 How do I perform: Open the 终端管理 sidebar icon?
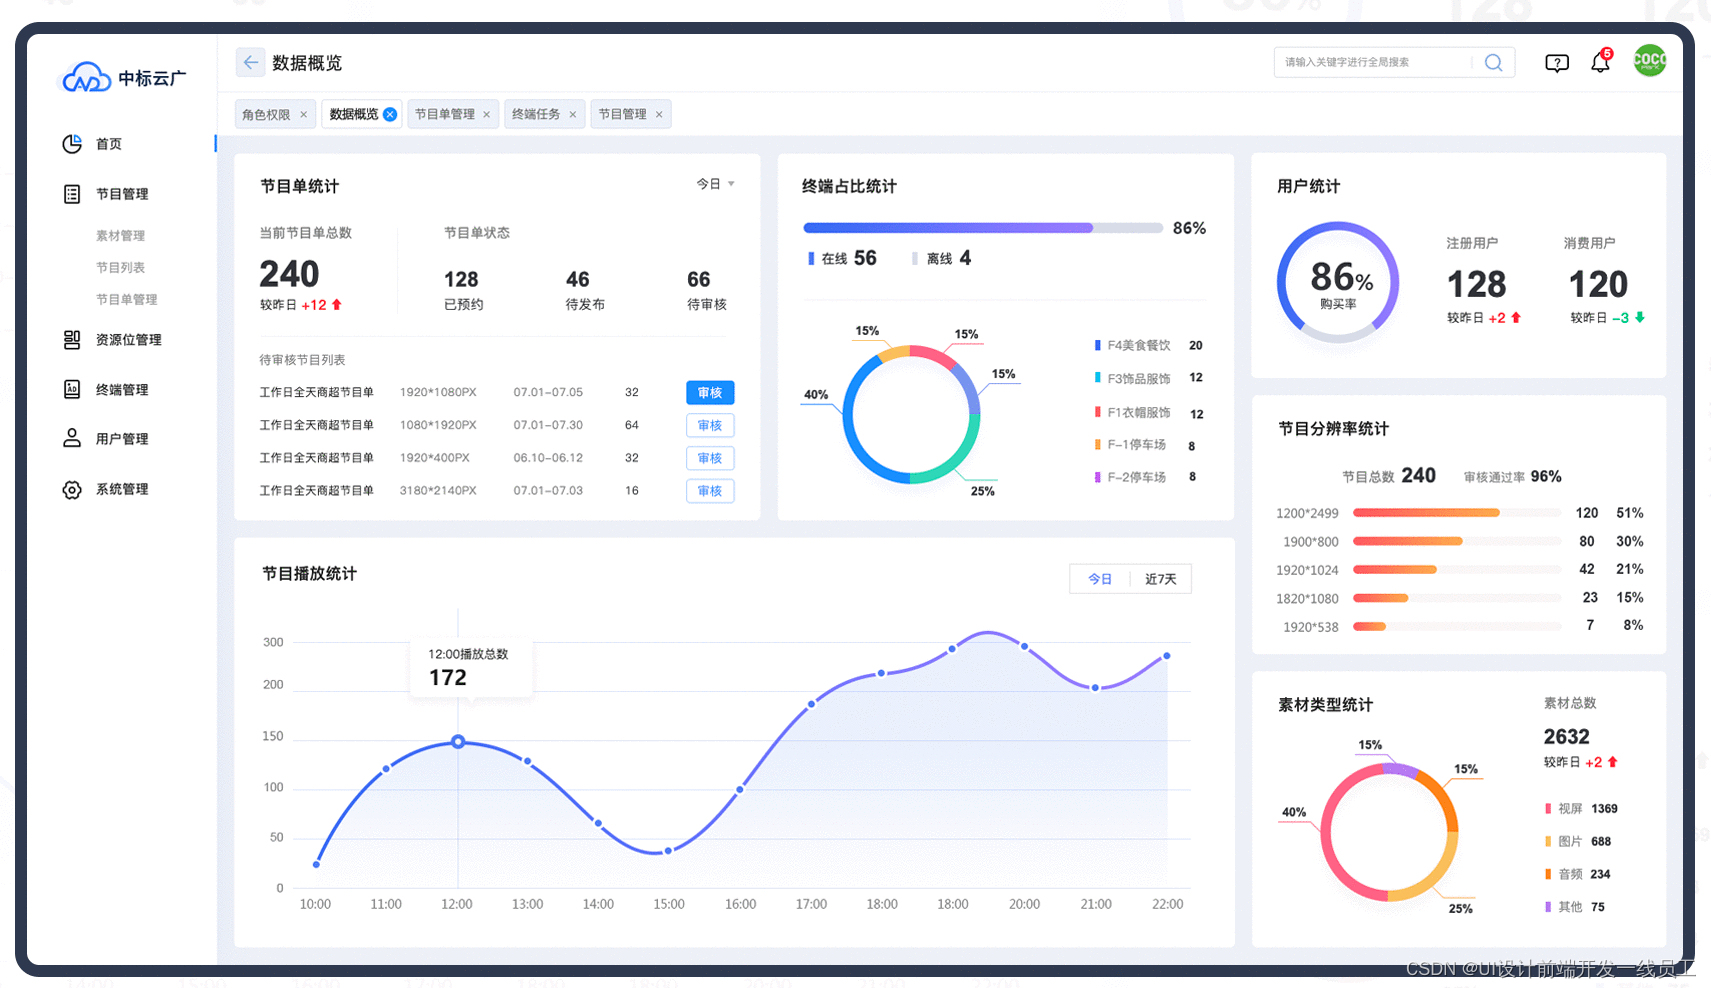[x=72, y=389]
